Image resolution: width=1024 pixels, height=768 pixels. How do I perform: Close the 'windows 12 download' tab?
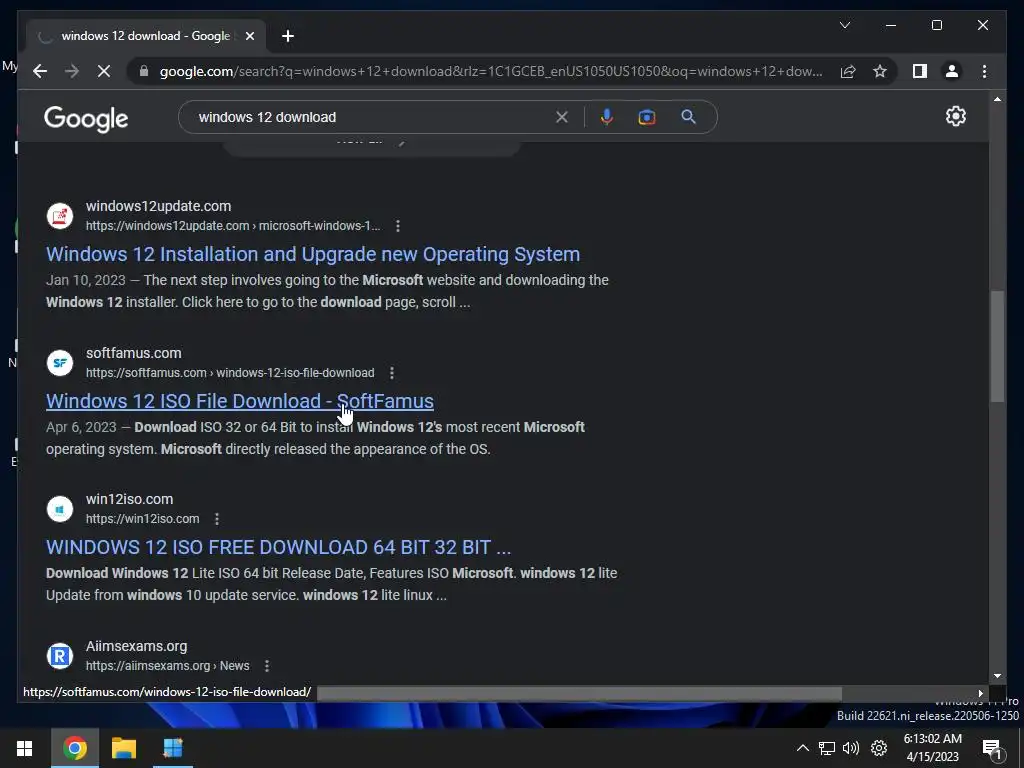(249, 36)
